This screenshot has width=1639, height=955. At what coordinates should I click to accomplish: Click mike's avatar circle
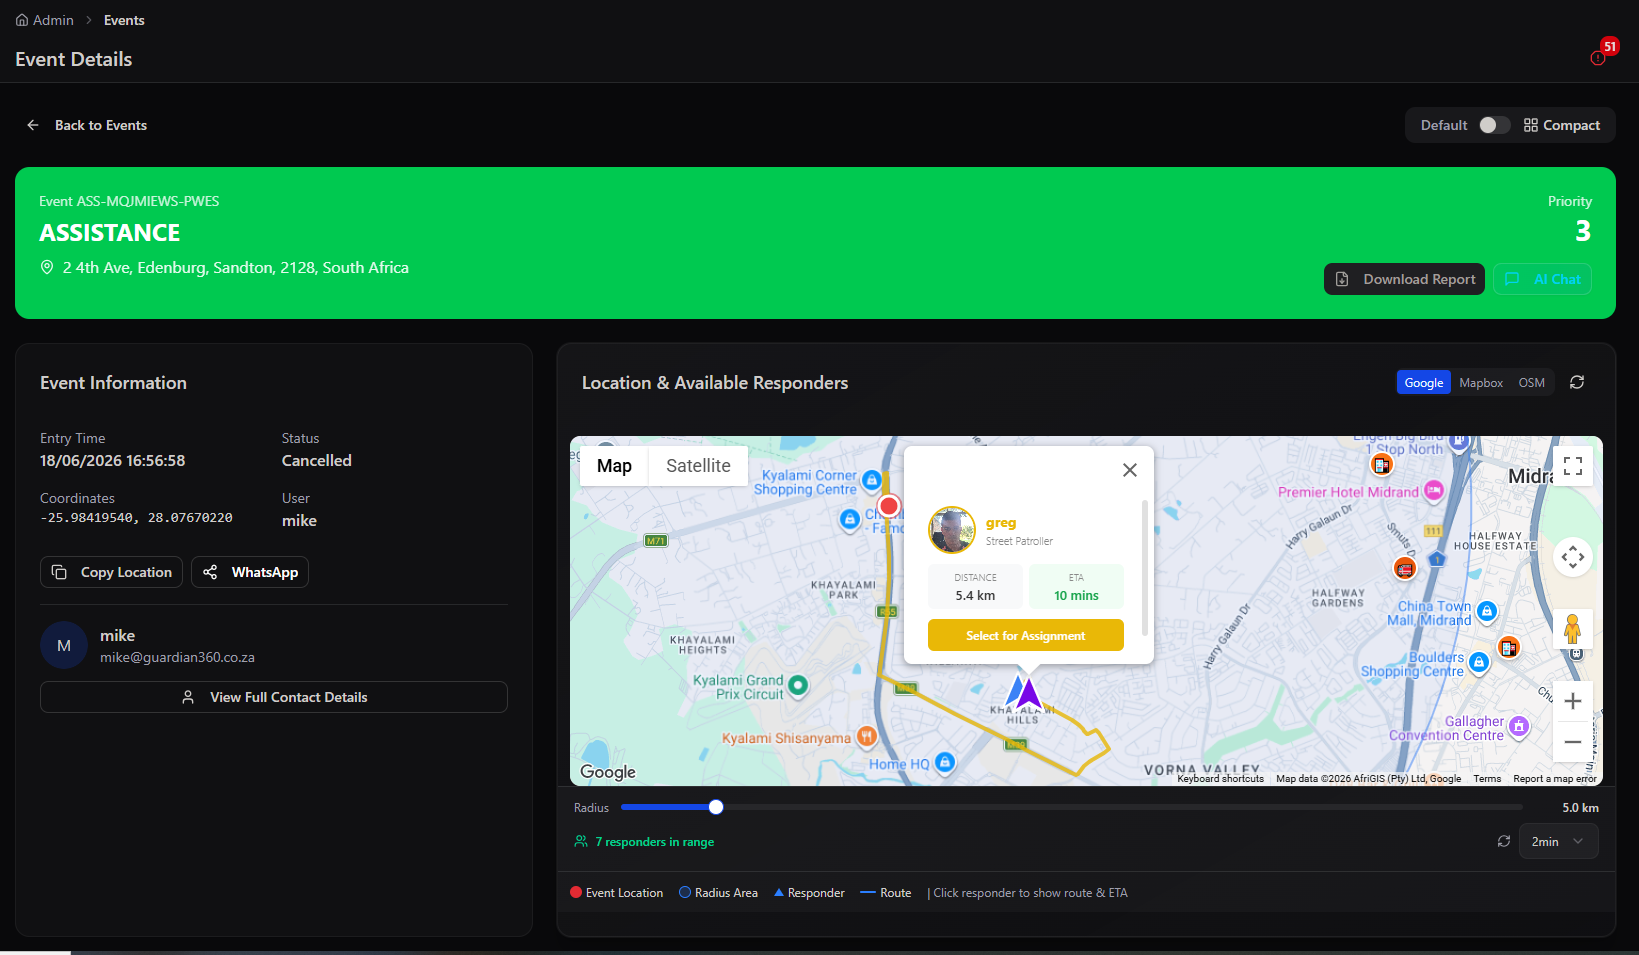click(x=64, y=646)
